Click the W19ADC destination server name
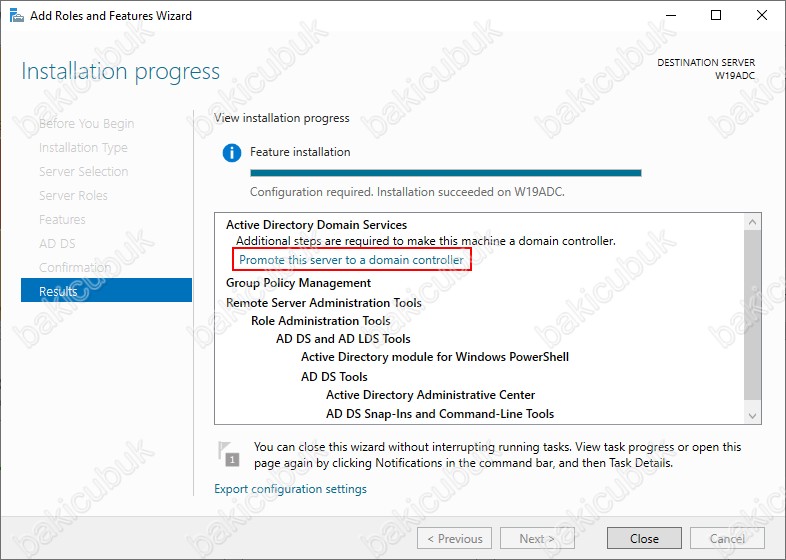Viewport: 786px width, 560px height. click(x=734, y=76)
